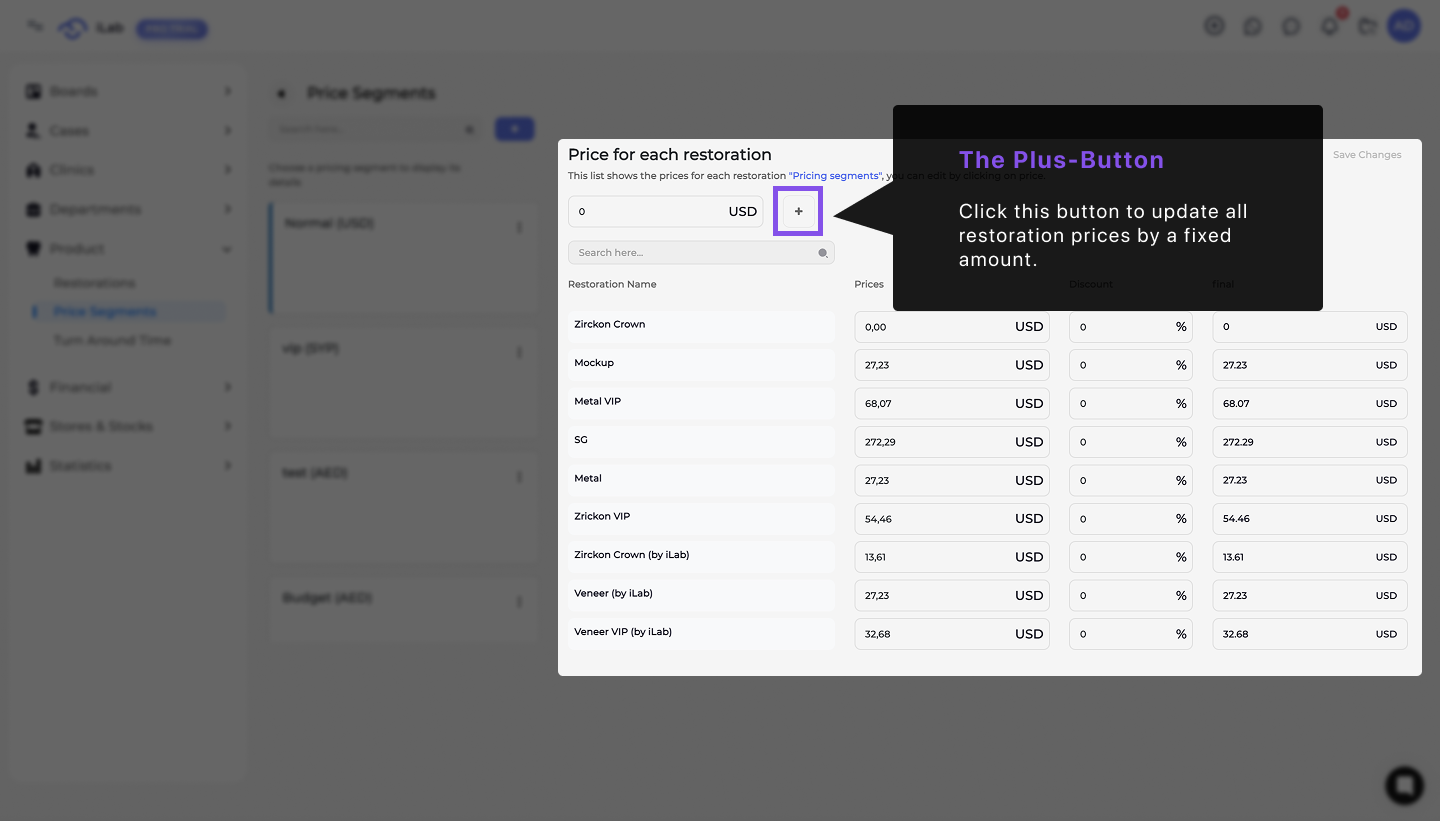Go to Turn Around Time page
The height and width of the screenshot is (821, 1440).
click(112, 340)
